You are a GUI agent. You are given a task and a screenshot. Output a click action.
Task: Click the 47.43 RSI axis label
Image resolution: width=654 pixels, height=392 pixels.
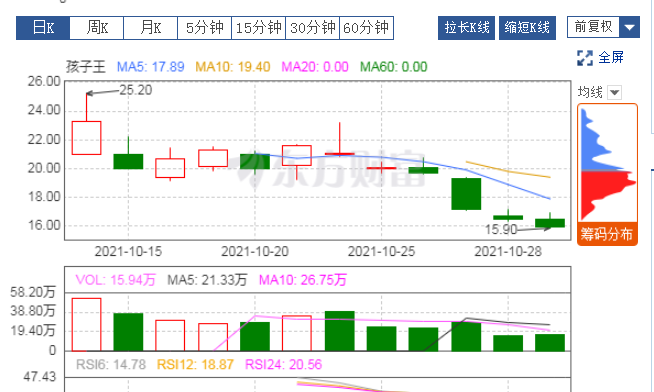pos(40,377)
